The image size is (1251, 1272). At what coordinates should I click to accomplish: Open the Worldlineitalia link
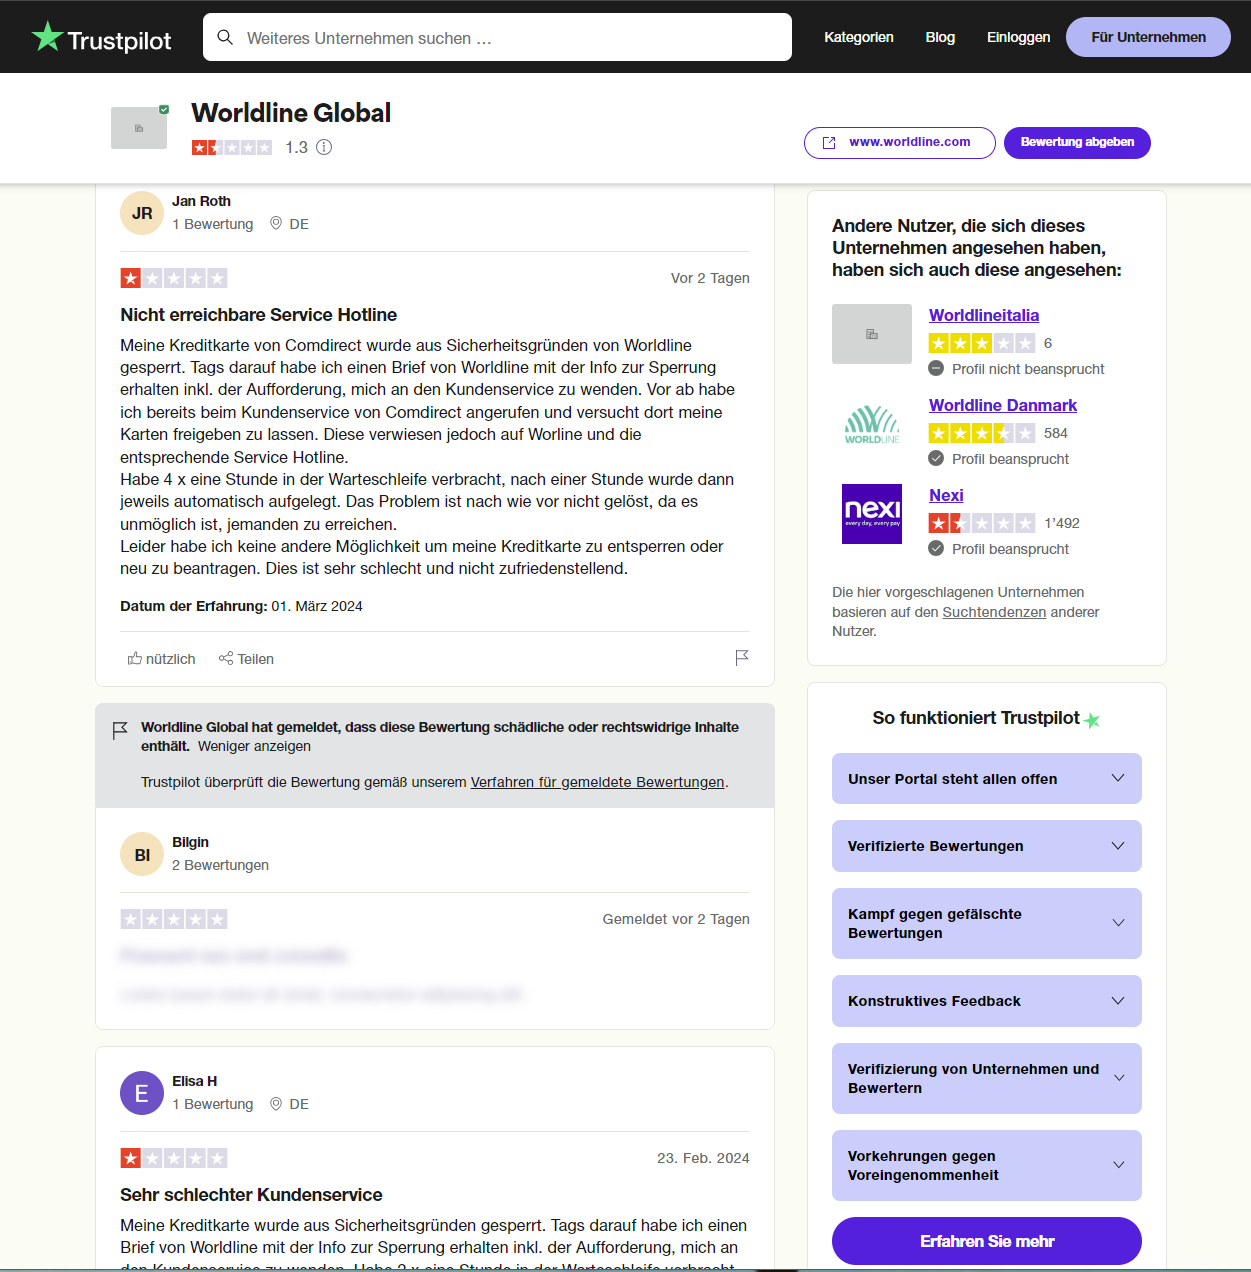(984, 315)
